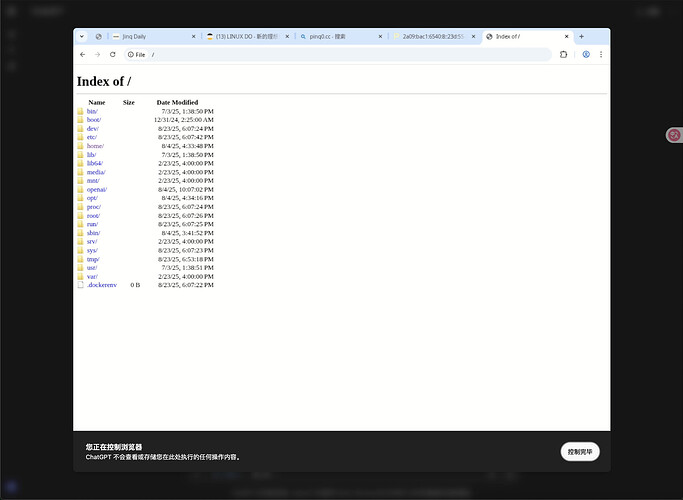Screen dimensions: 683x500
Task: Click the date 12/31/24, 2:25:00 AM
Action: point(183,120)
